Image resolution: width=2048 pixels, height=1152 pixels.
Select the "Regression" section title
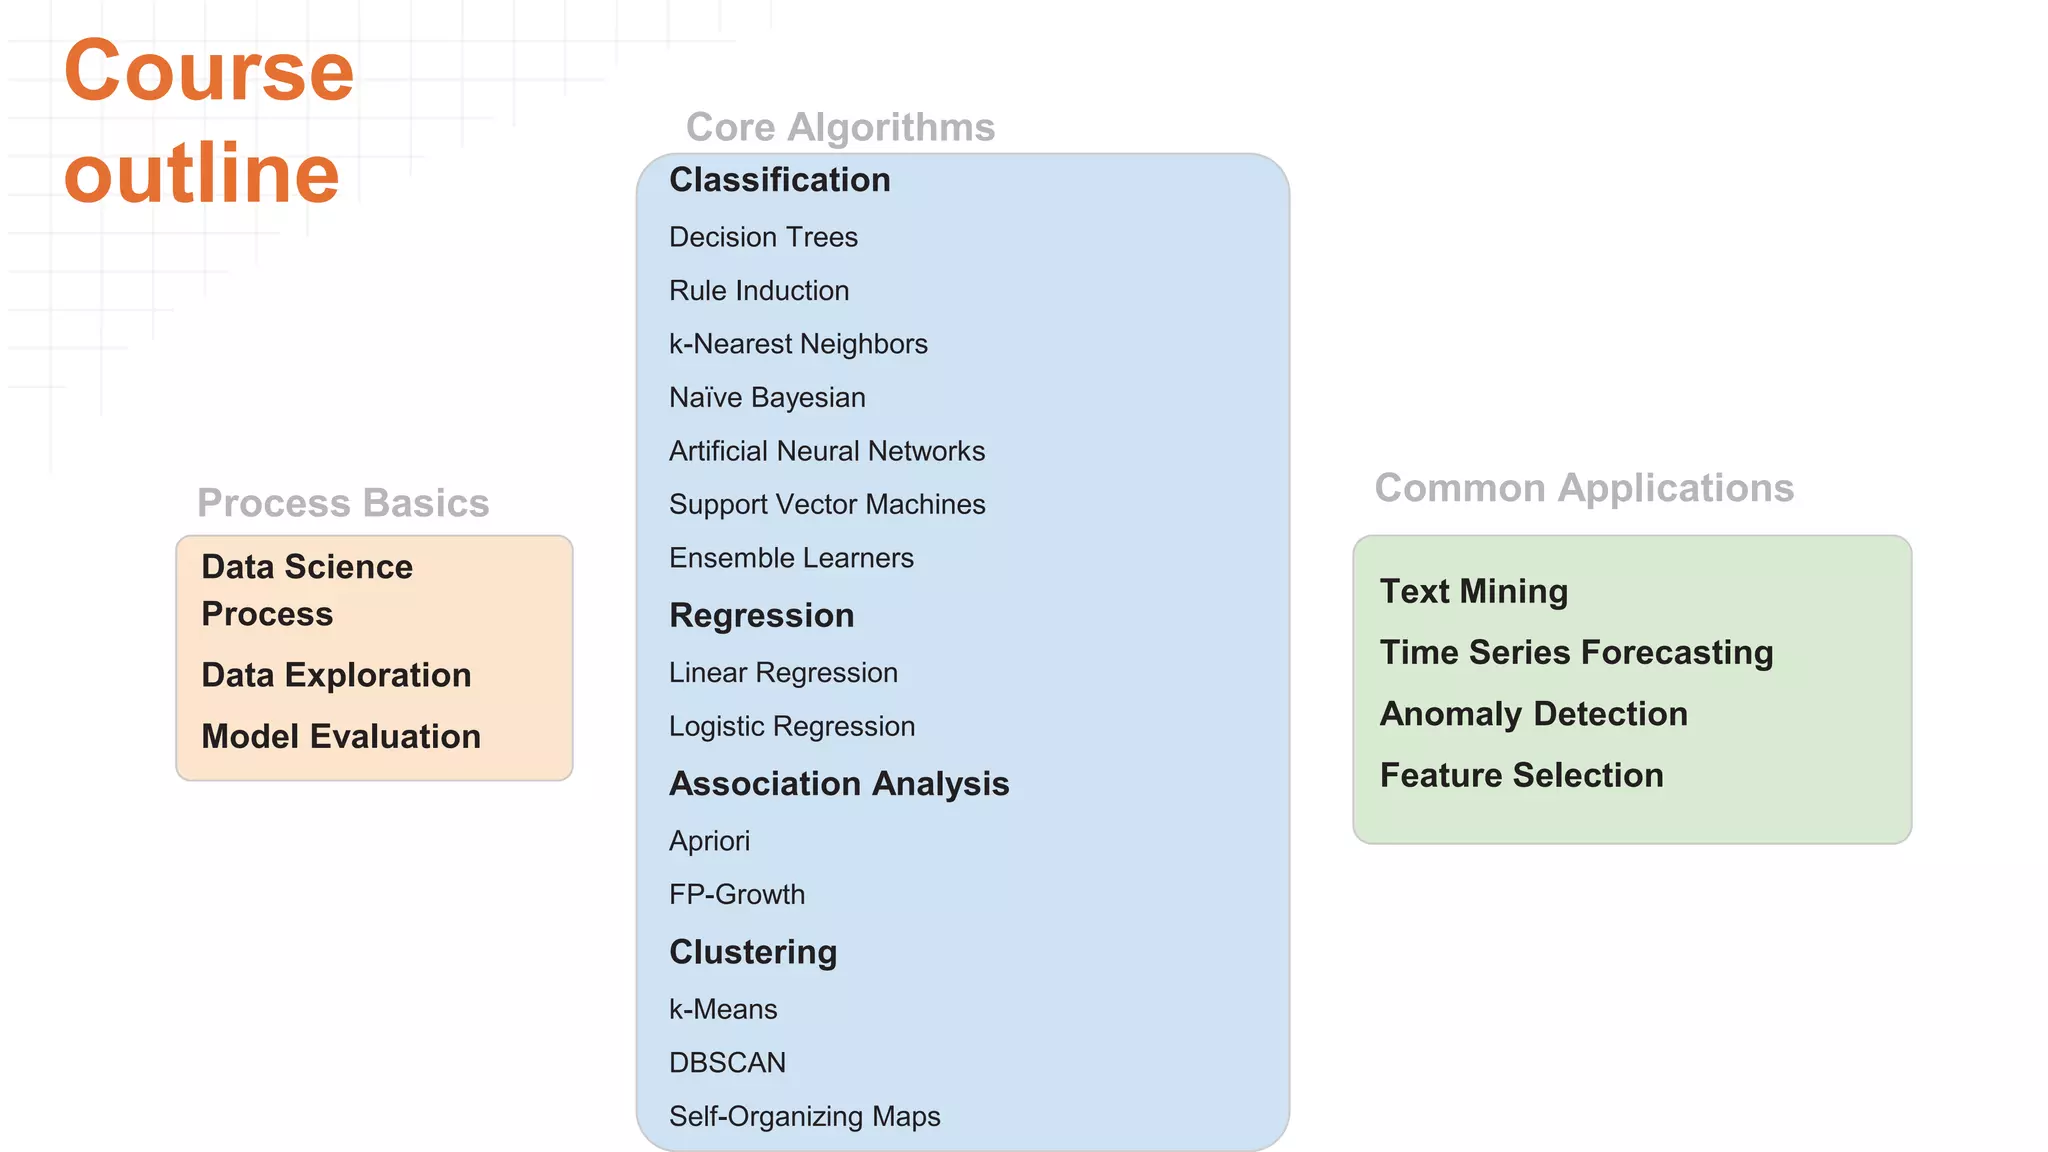(x=761, y=615)
